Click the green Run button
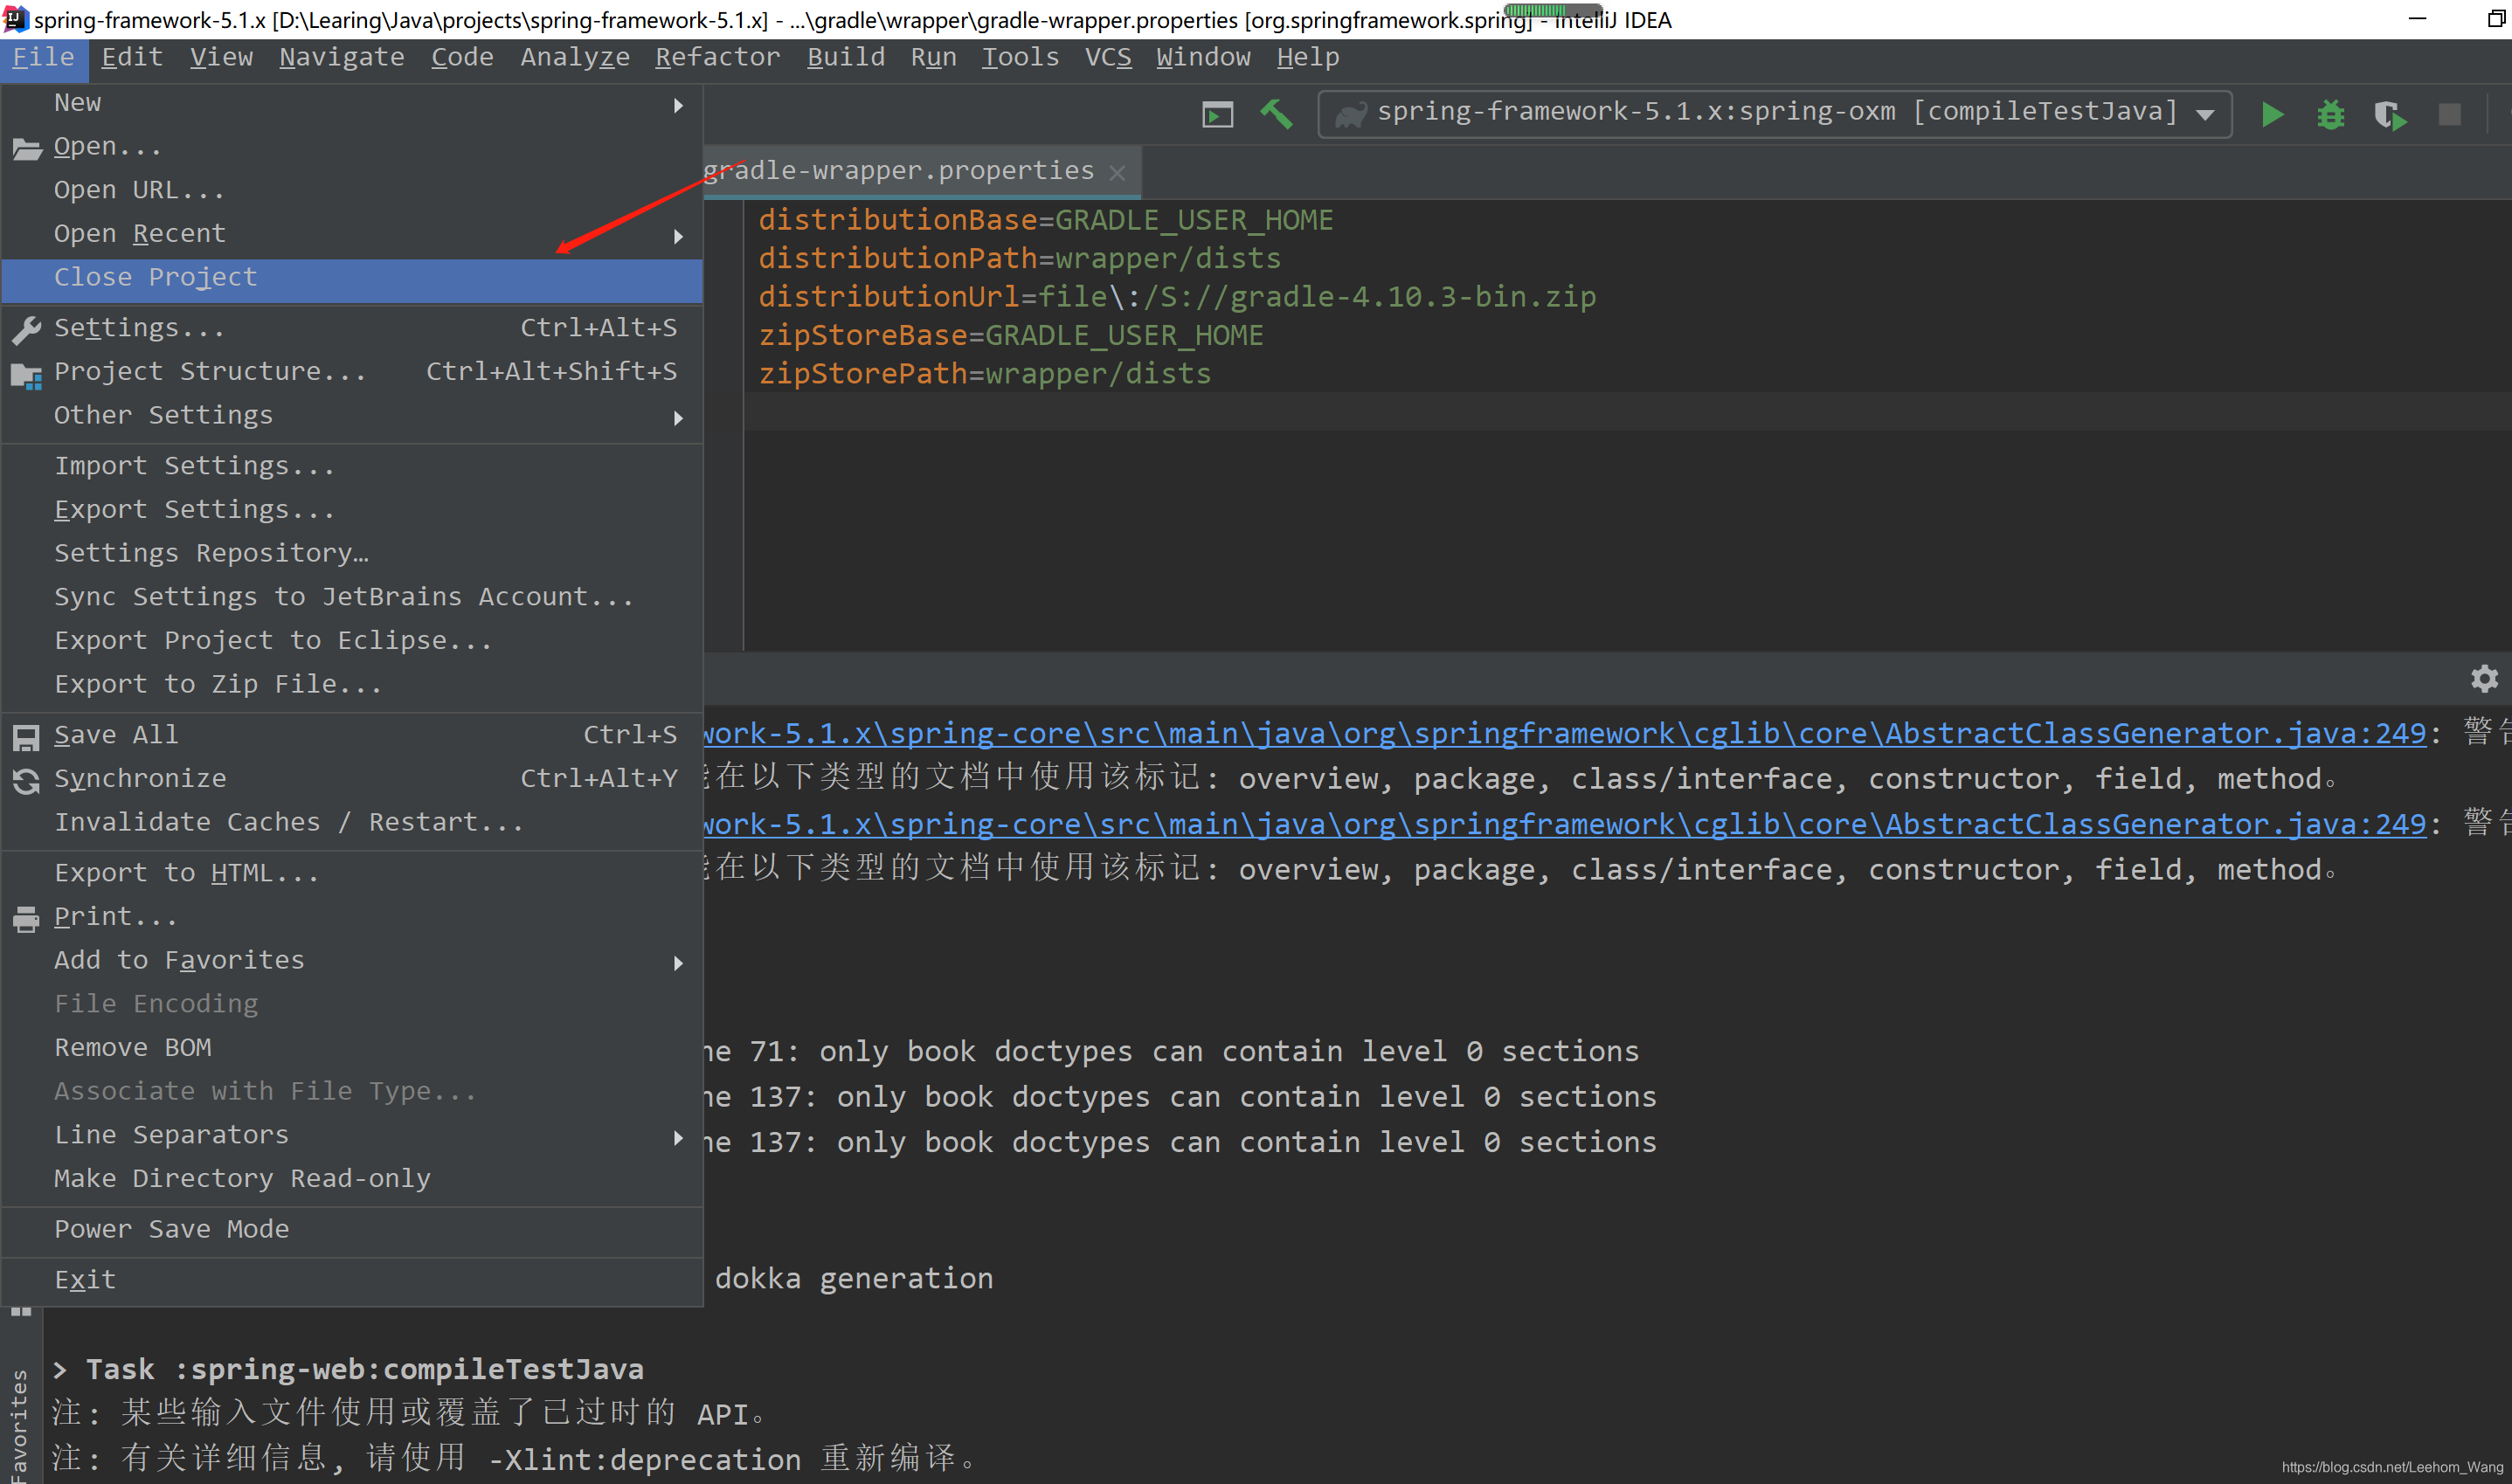This screenshot has height=1484, width=2512. [x=2272, y=115]
